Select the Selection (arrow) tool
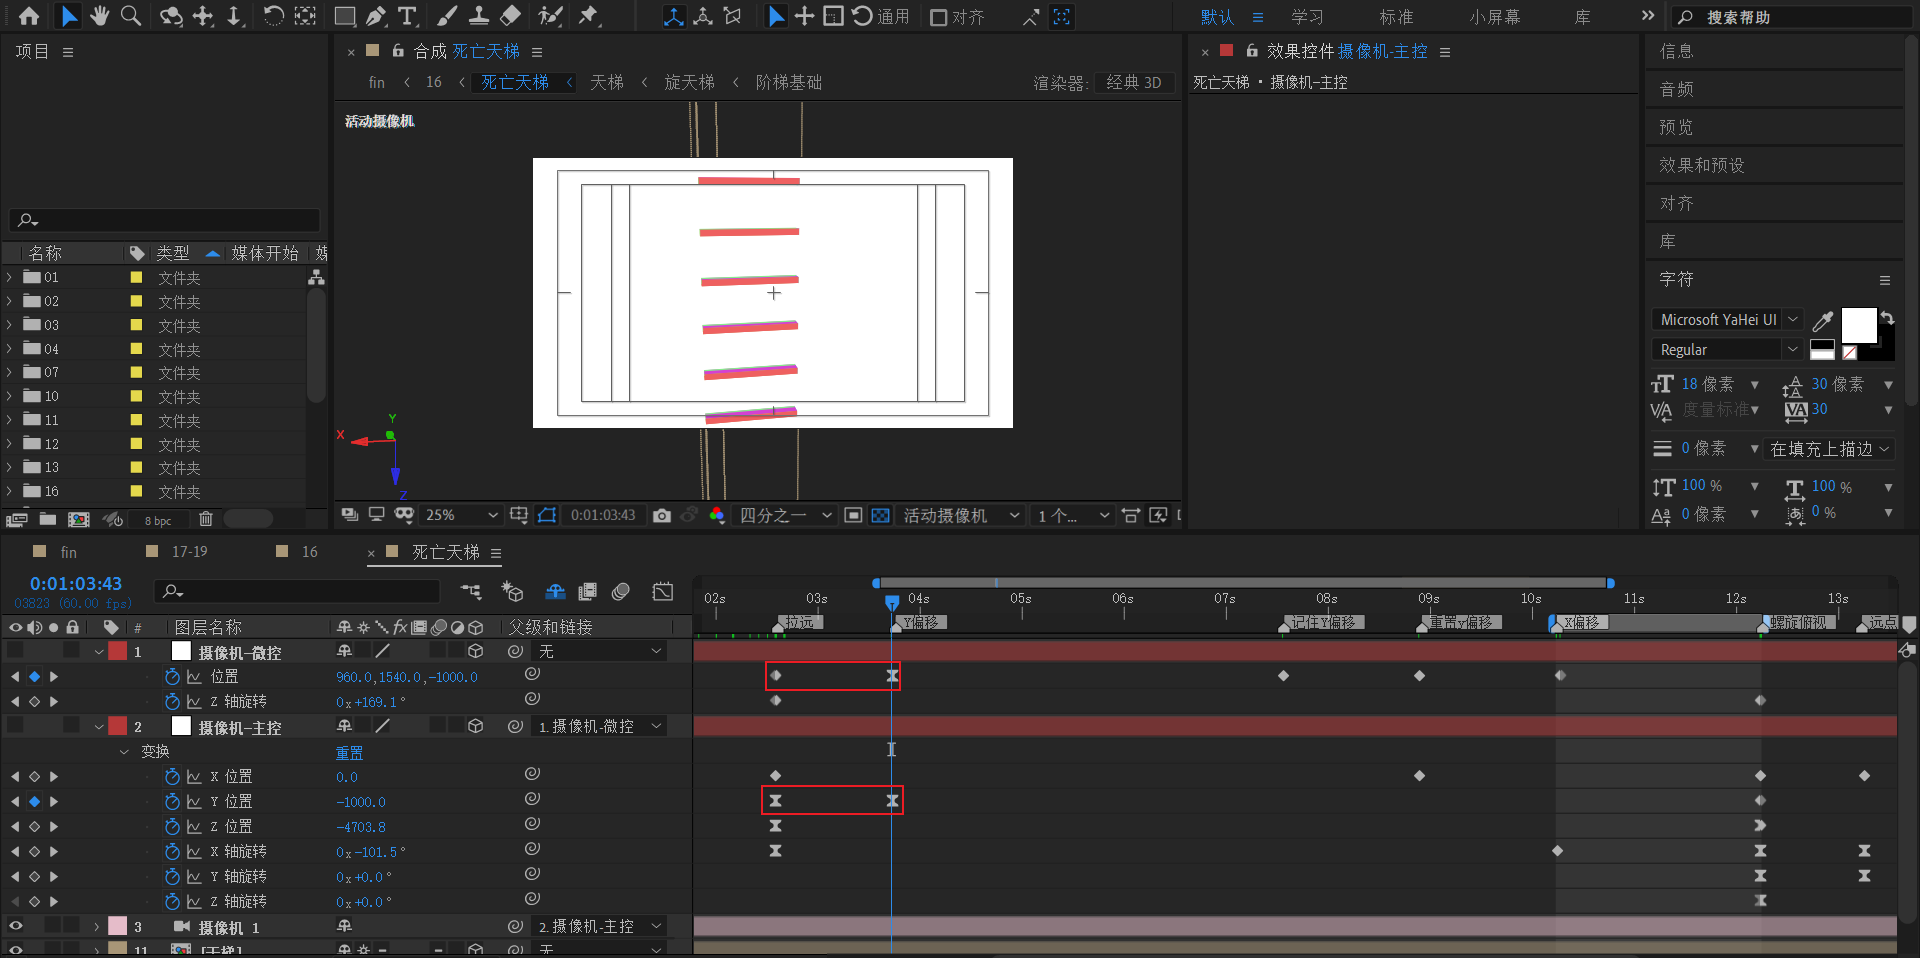This screenshot has height=958, width=1920. (x=68, y=16)
